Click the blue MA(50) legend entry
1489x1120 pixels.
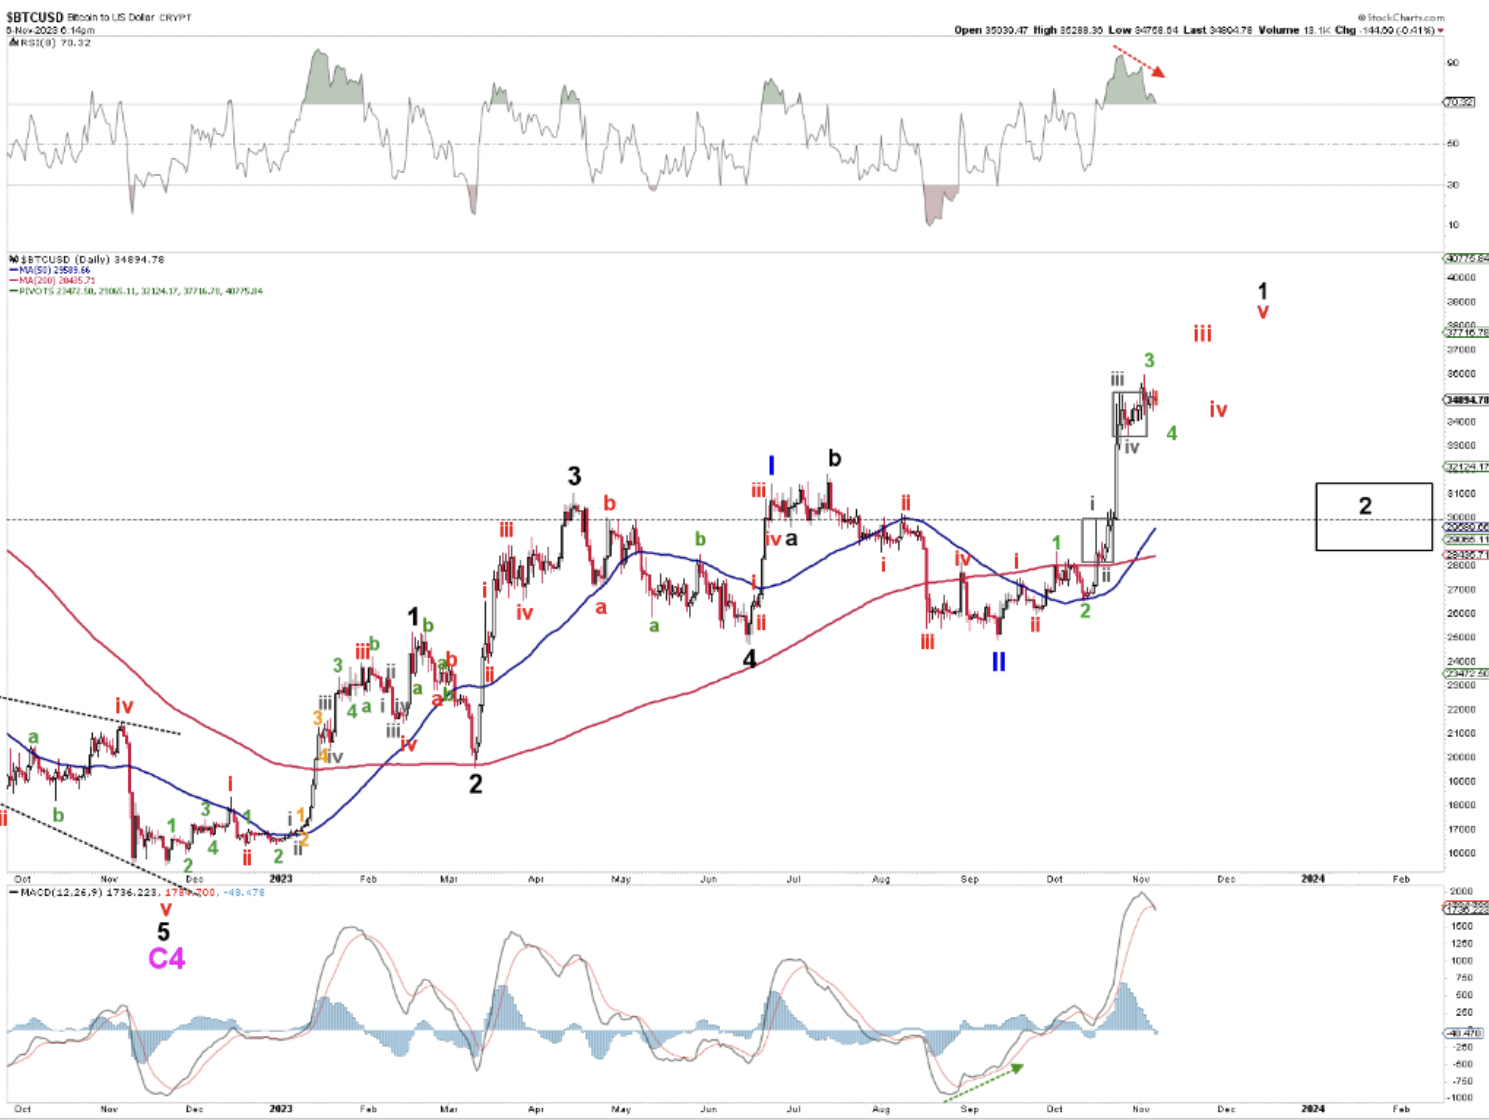[50, 270]
